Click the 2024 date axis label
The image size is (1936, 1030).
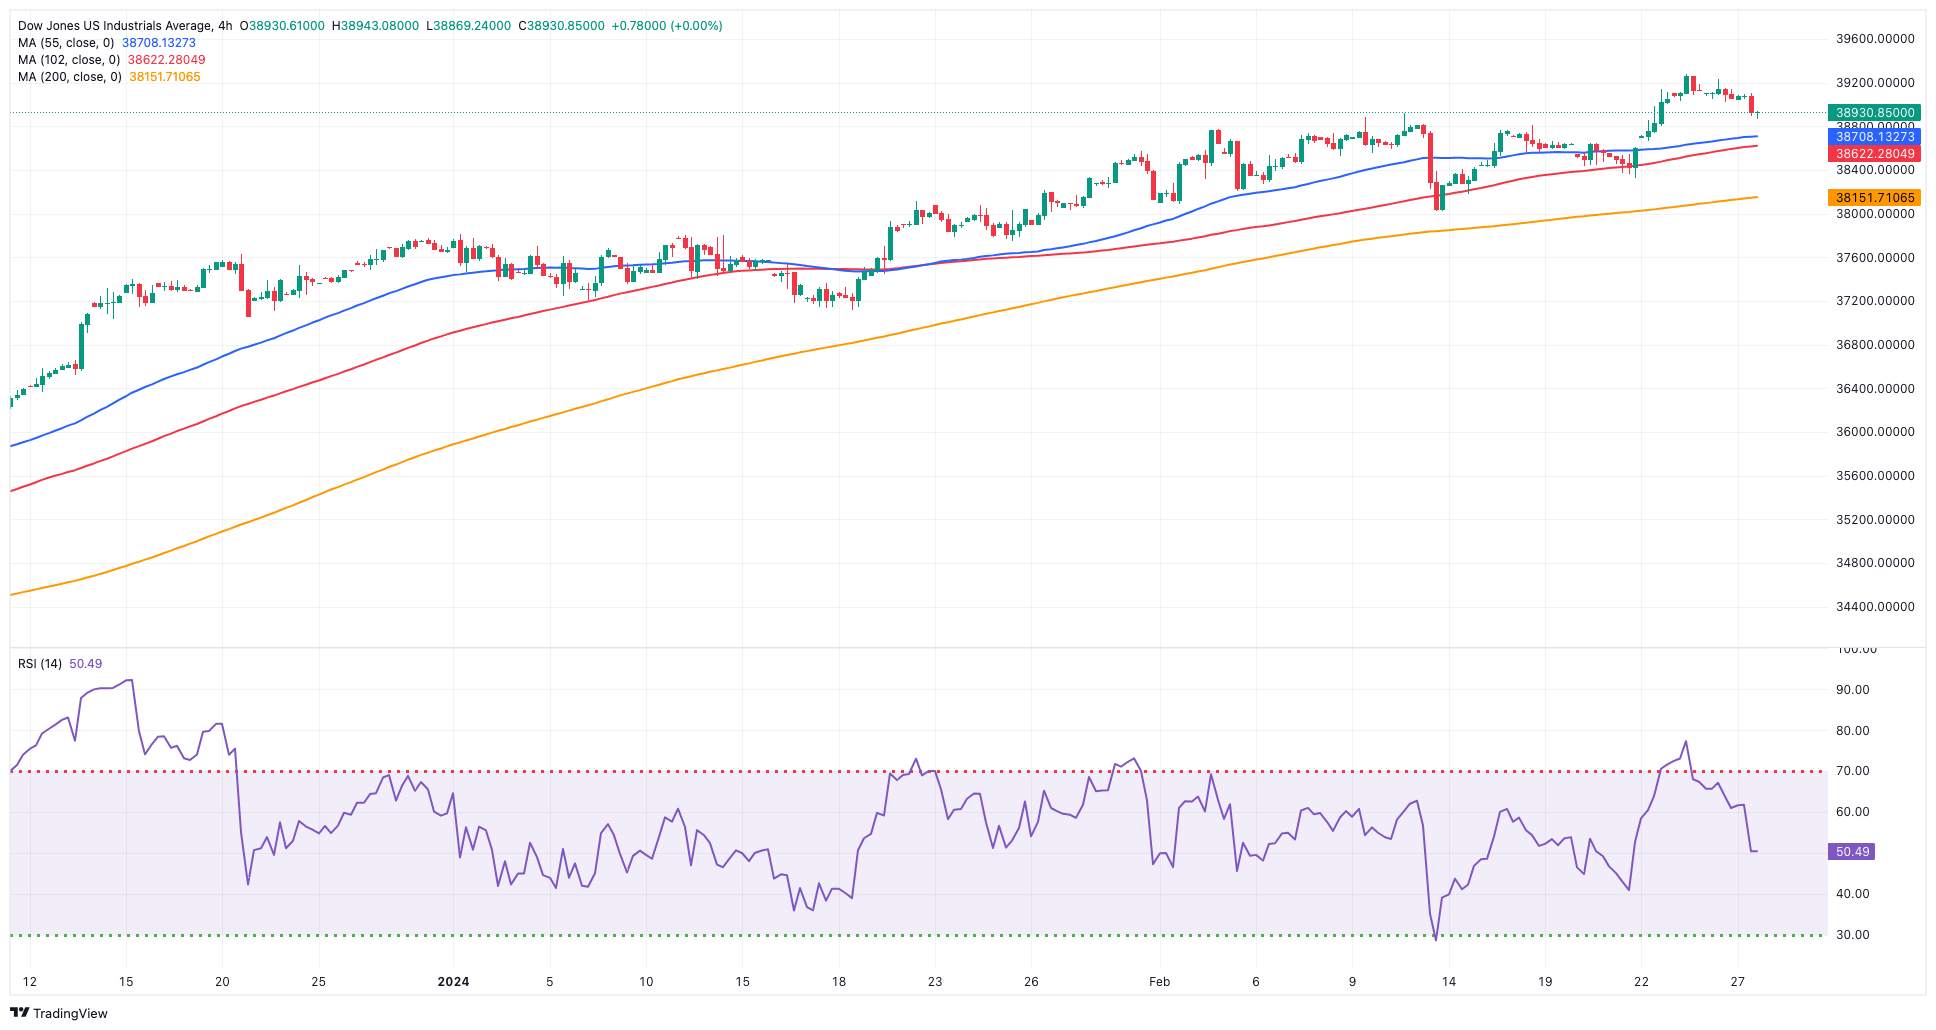tap(453, 982)
